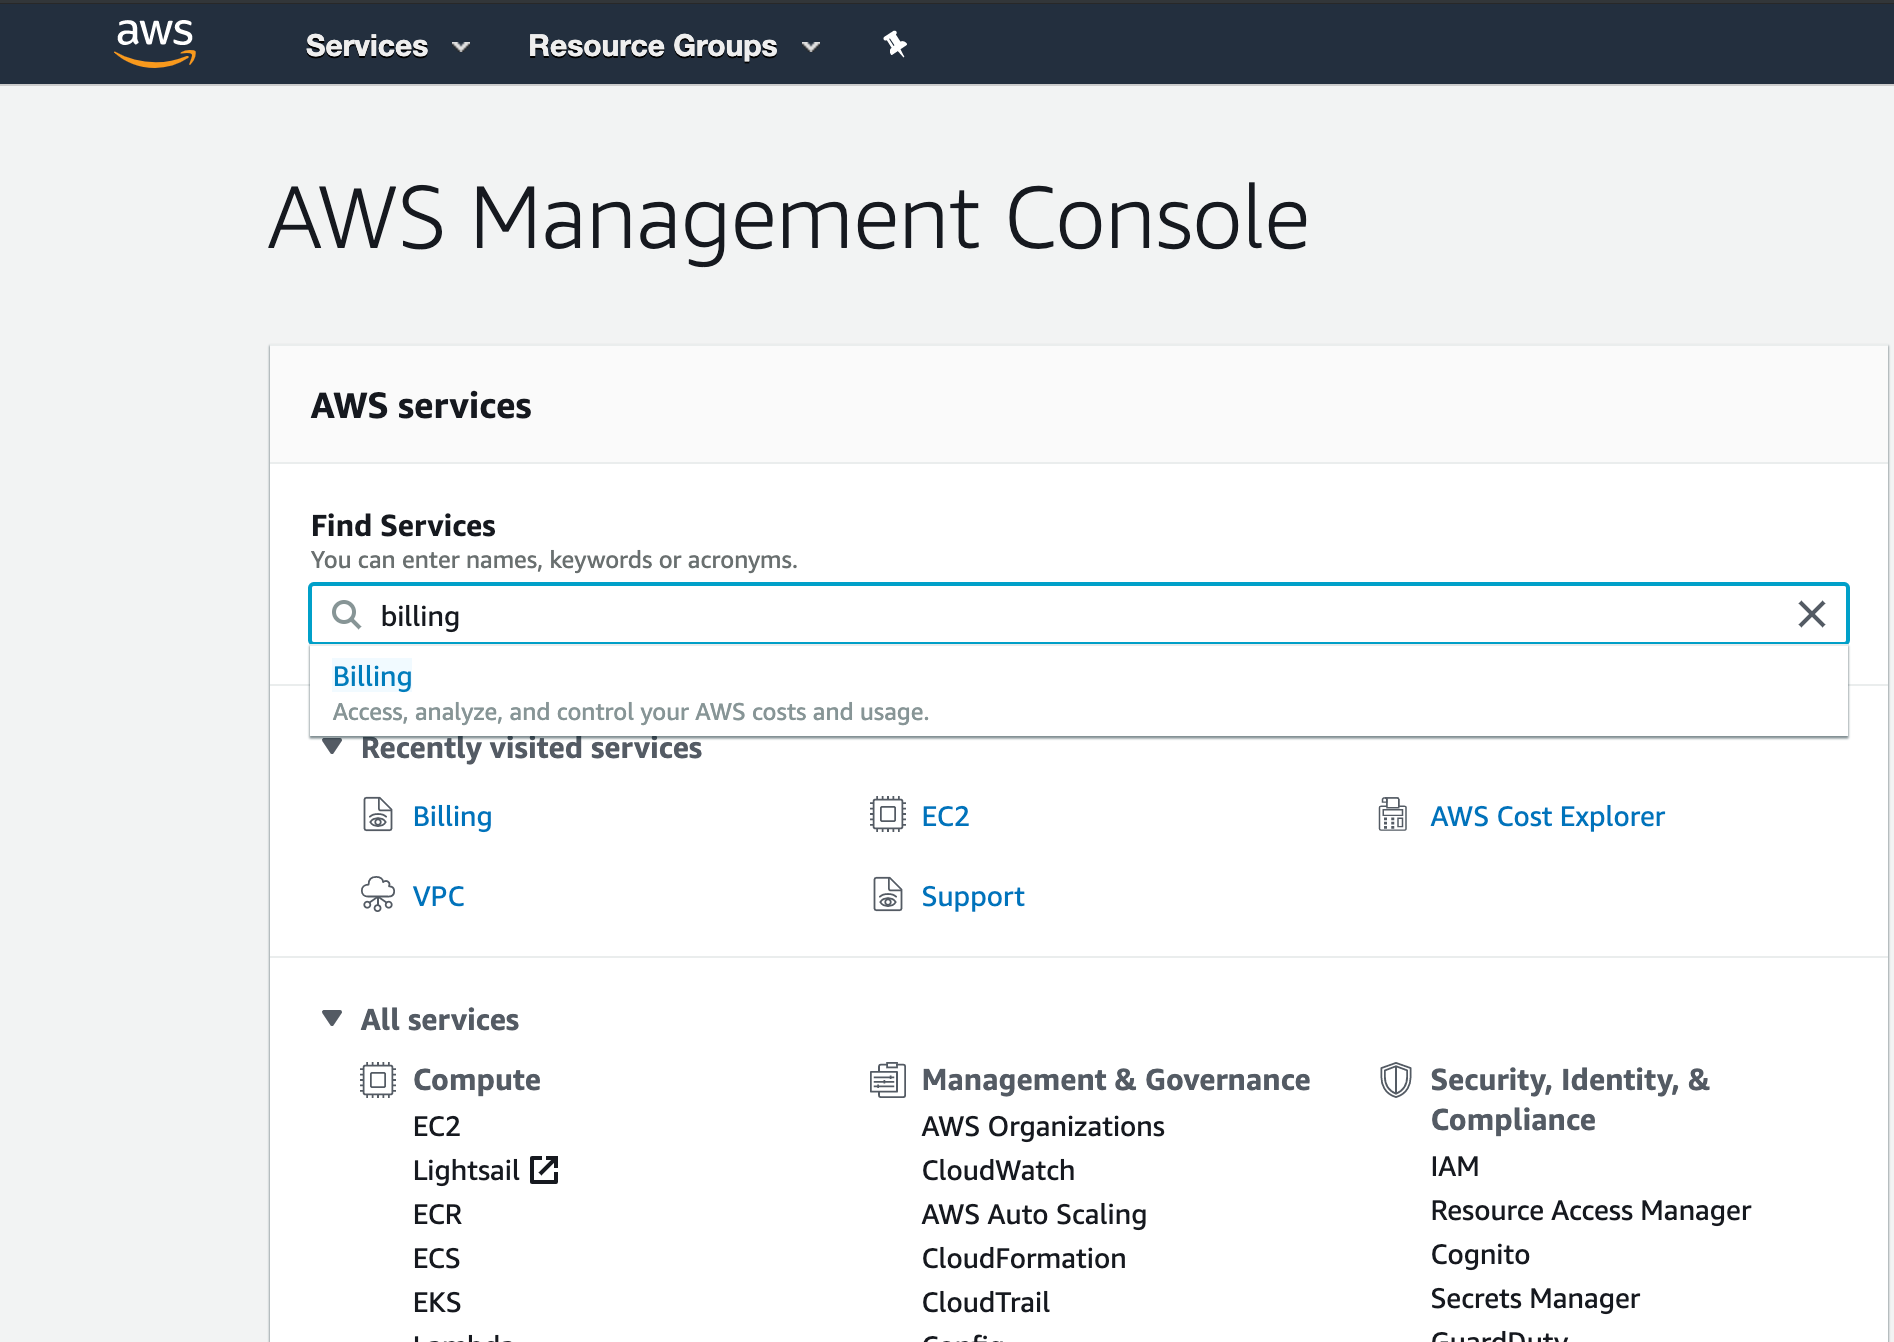Click the magnifier icon in Find Services
Image resolution: width=1894 pixels, height=1342 pixels.
(x=346, y=614)
